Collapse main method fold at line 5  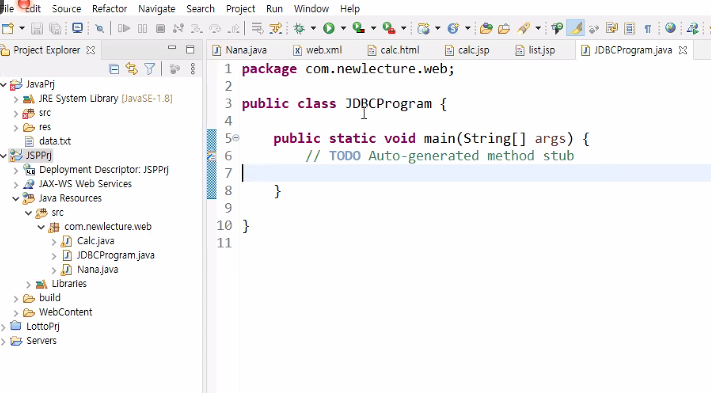point(236,138)
